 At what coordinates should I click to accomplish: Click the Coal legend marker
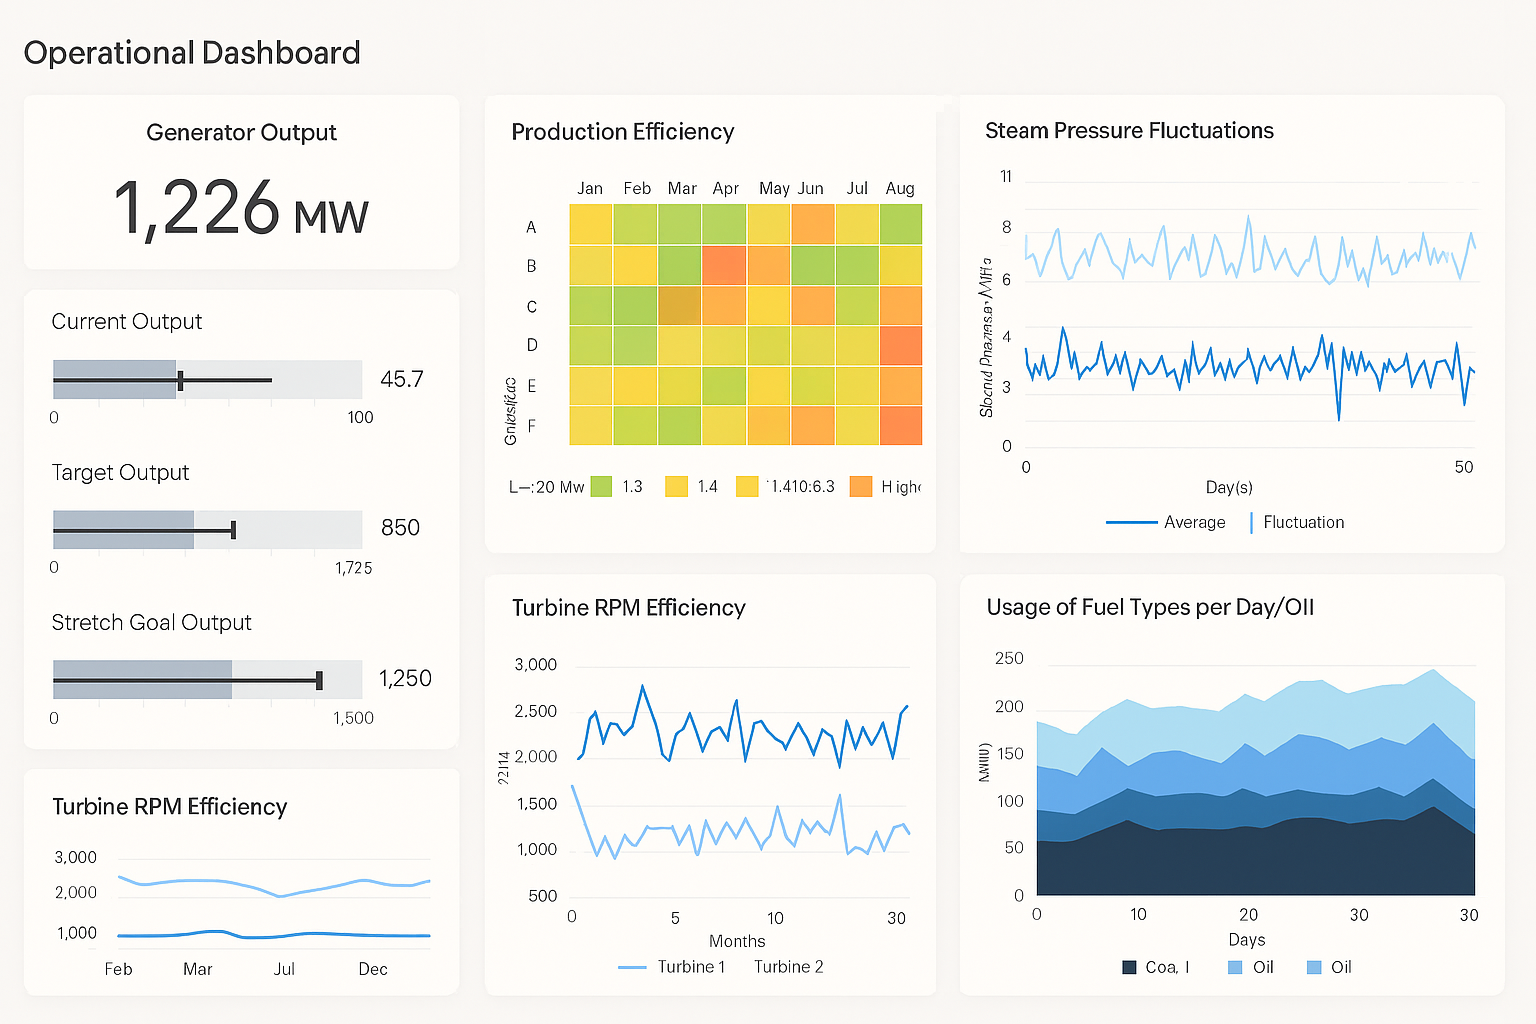click(x=1129, y=967)
